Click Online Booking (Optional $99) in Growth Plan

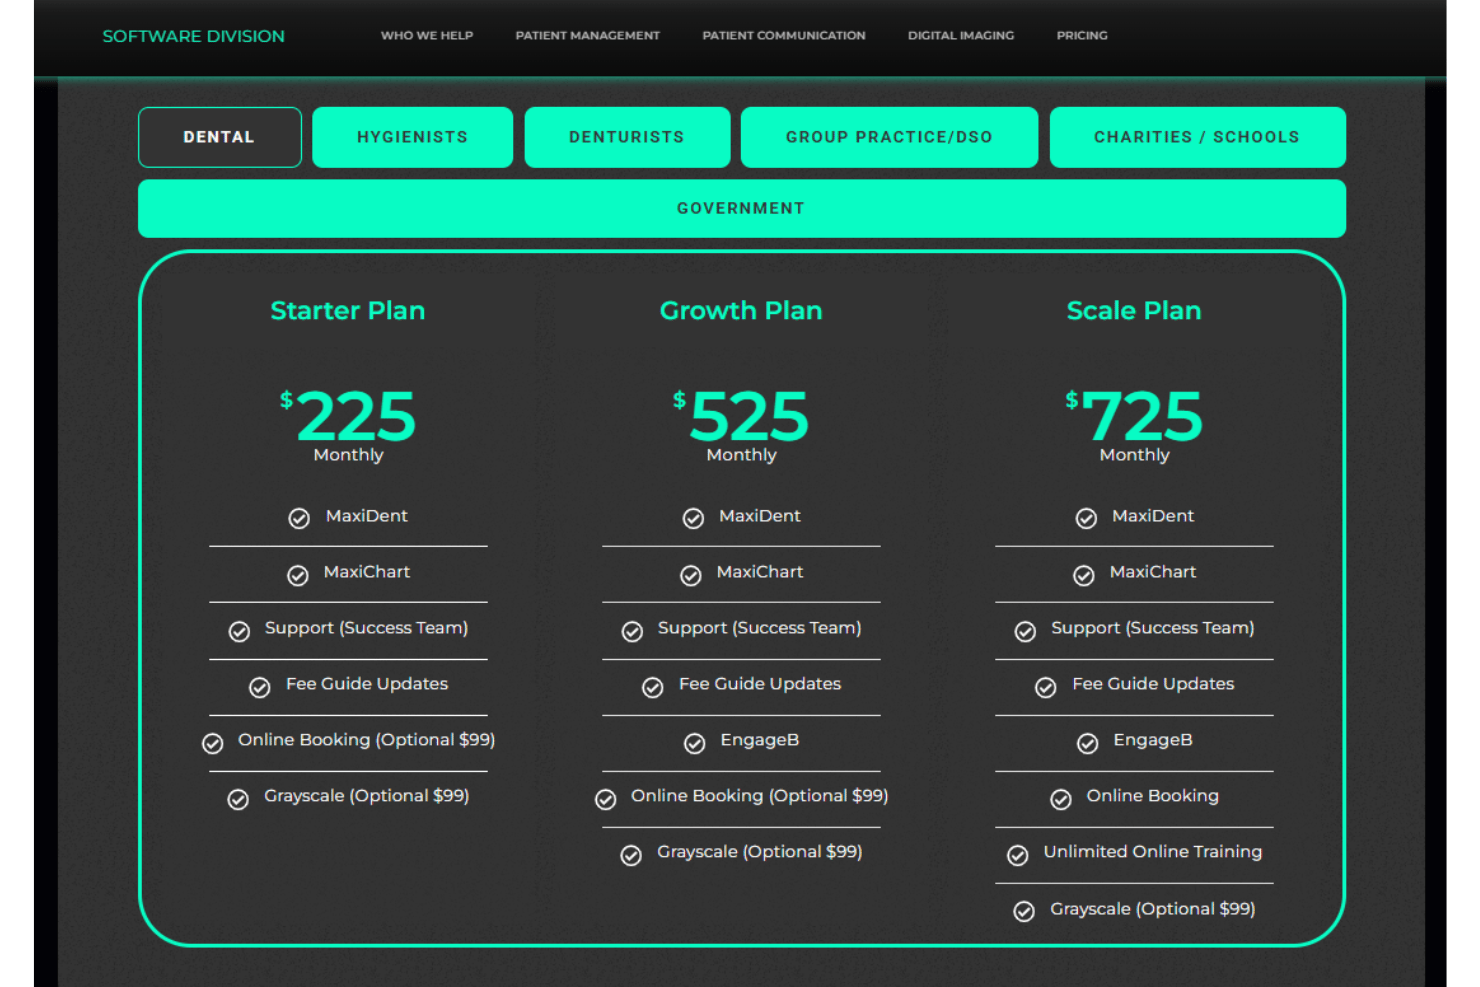click(759, 796)
